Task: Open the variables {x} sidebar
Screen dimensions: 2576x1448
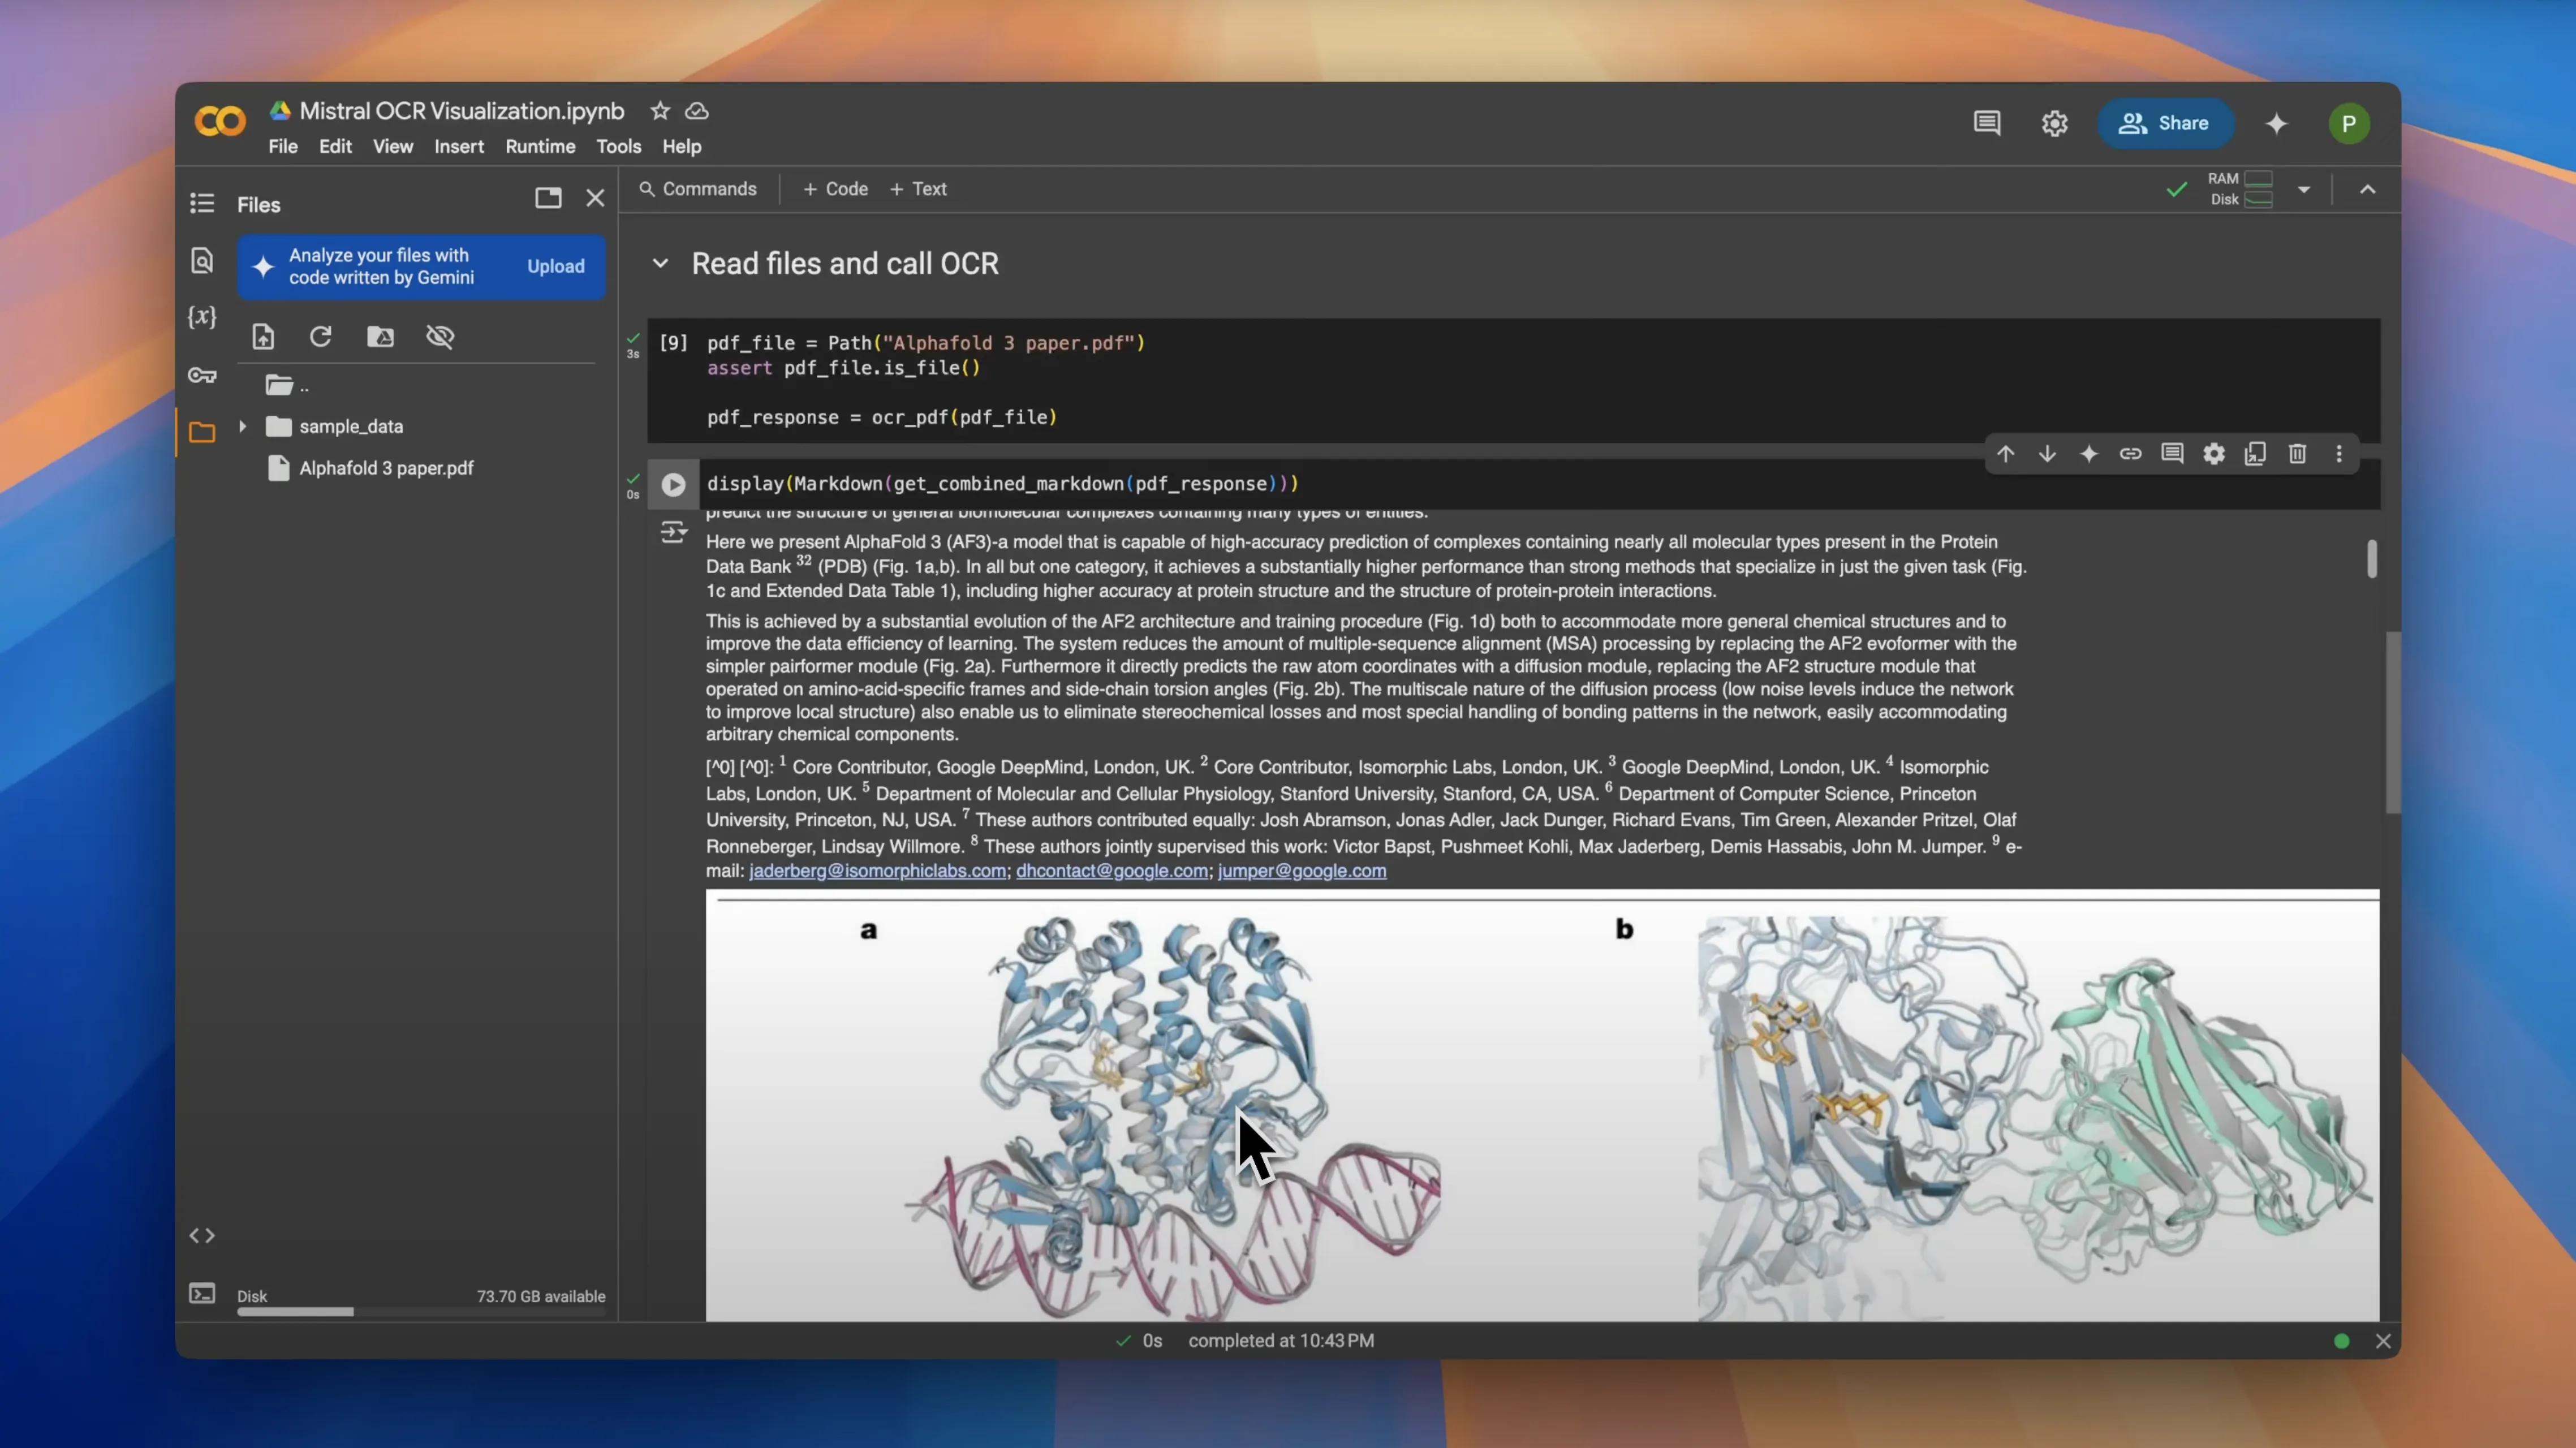Action: (x=202, y=317)
